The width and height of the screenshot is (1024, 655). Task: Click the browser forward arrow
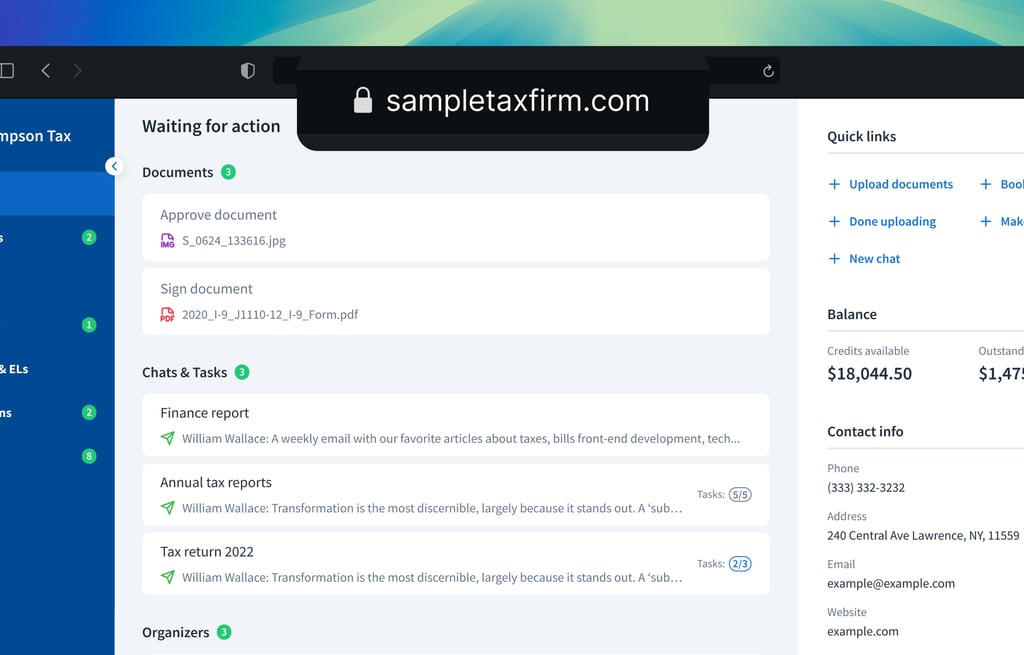78,71
